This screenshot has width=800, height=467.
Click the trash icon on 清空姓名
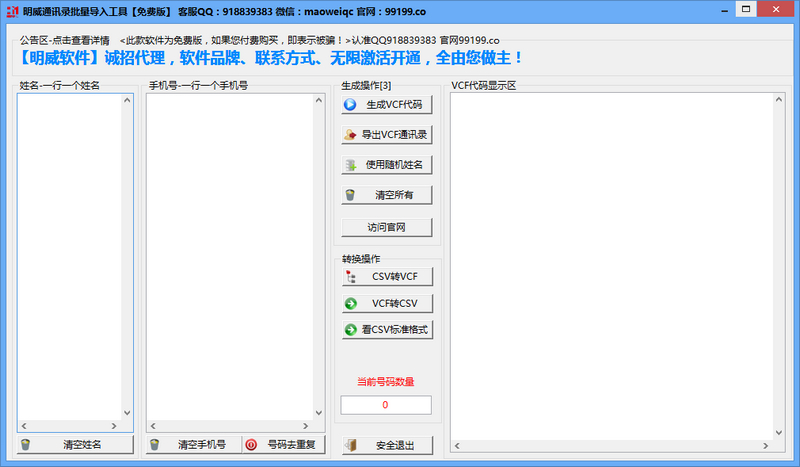pyautogui.click(x=26, y=445)
